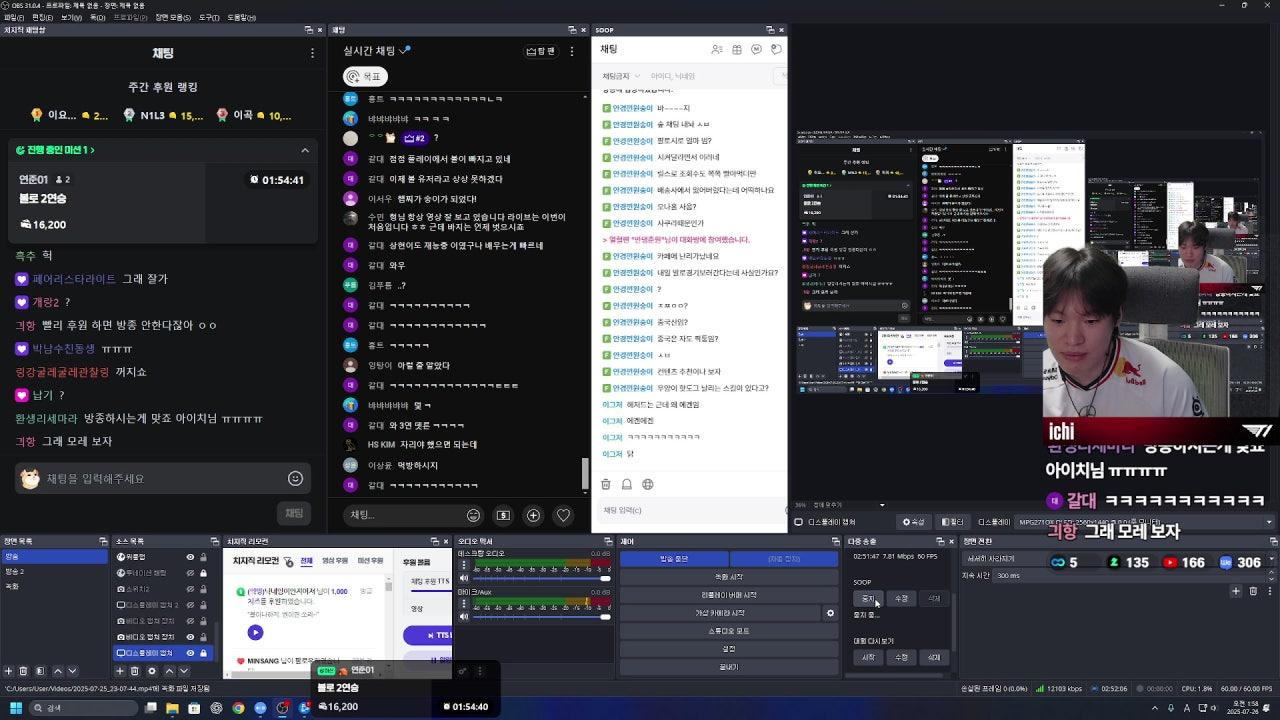Viewport: 1280px width, 720px height.
Task: Show the selected 디스플레이 캡쳐 source eye icon
Action: (190, 653)
